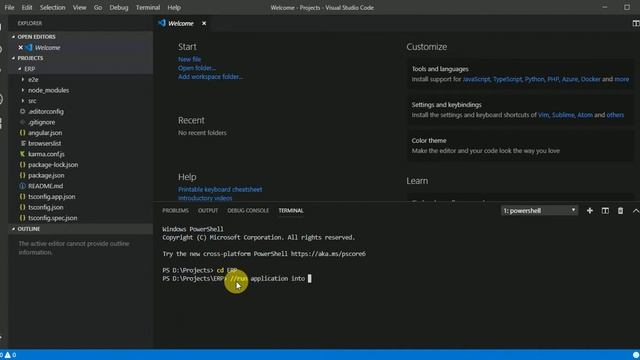Split the terminal panel
640x360 pixels.
tap(605, 211)
